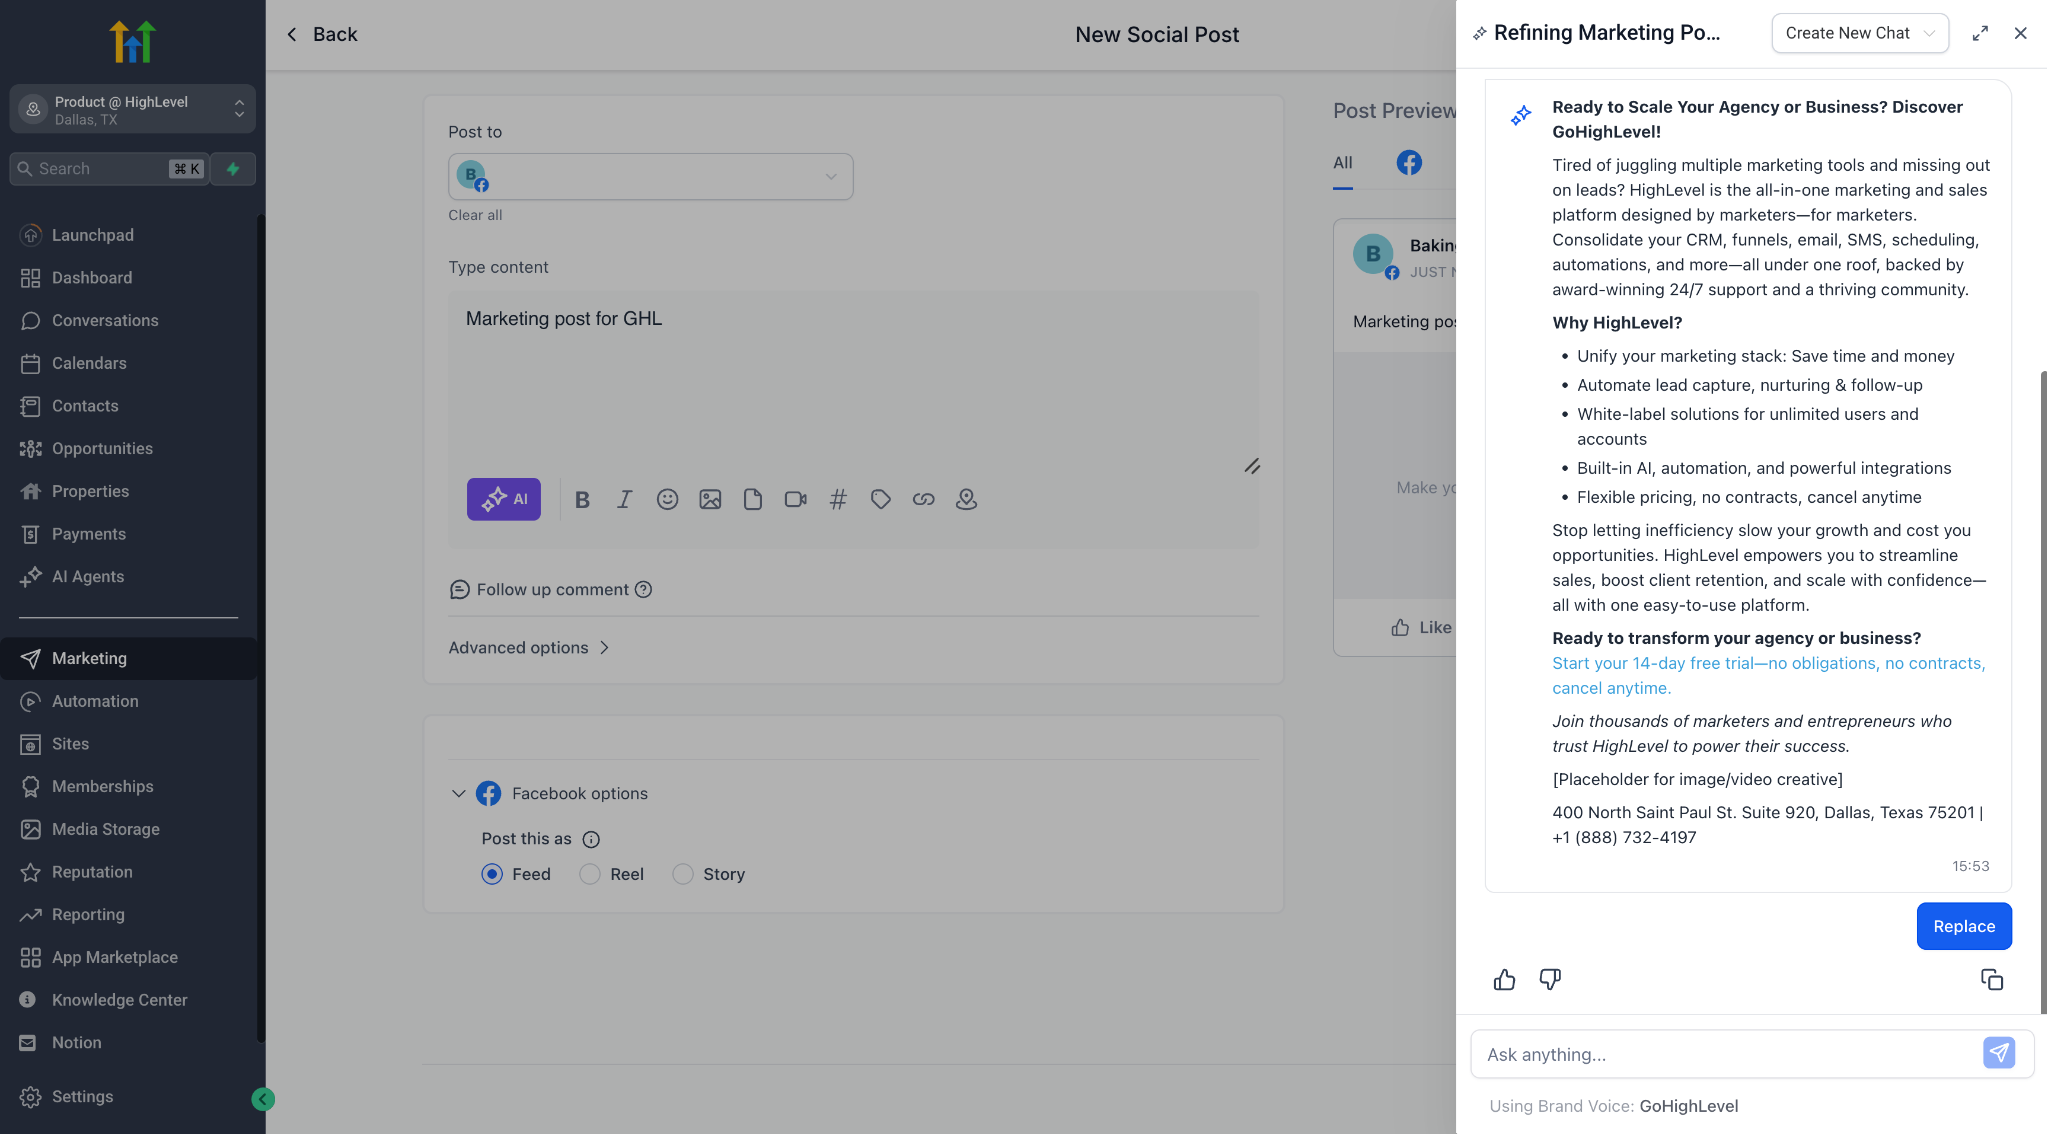Viewport: 2047px width, 1134px height.
Task: Expand Advanced options section
Action: 528,648
